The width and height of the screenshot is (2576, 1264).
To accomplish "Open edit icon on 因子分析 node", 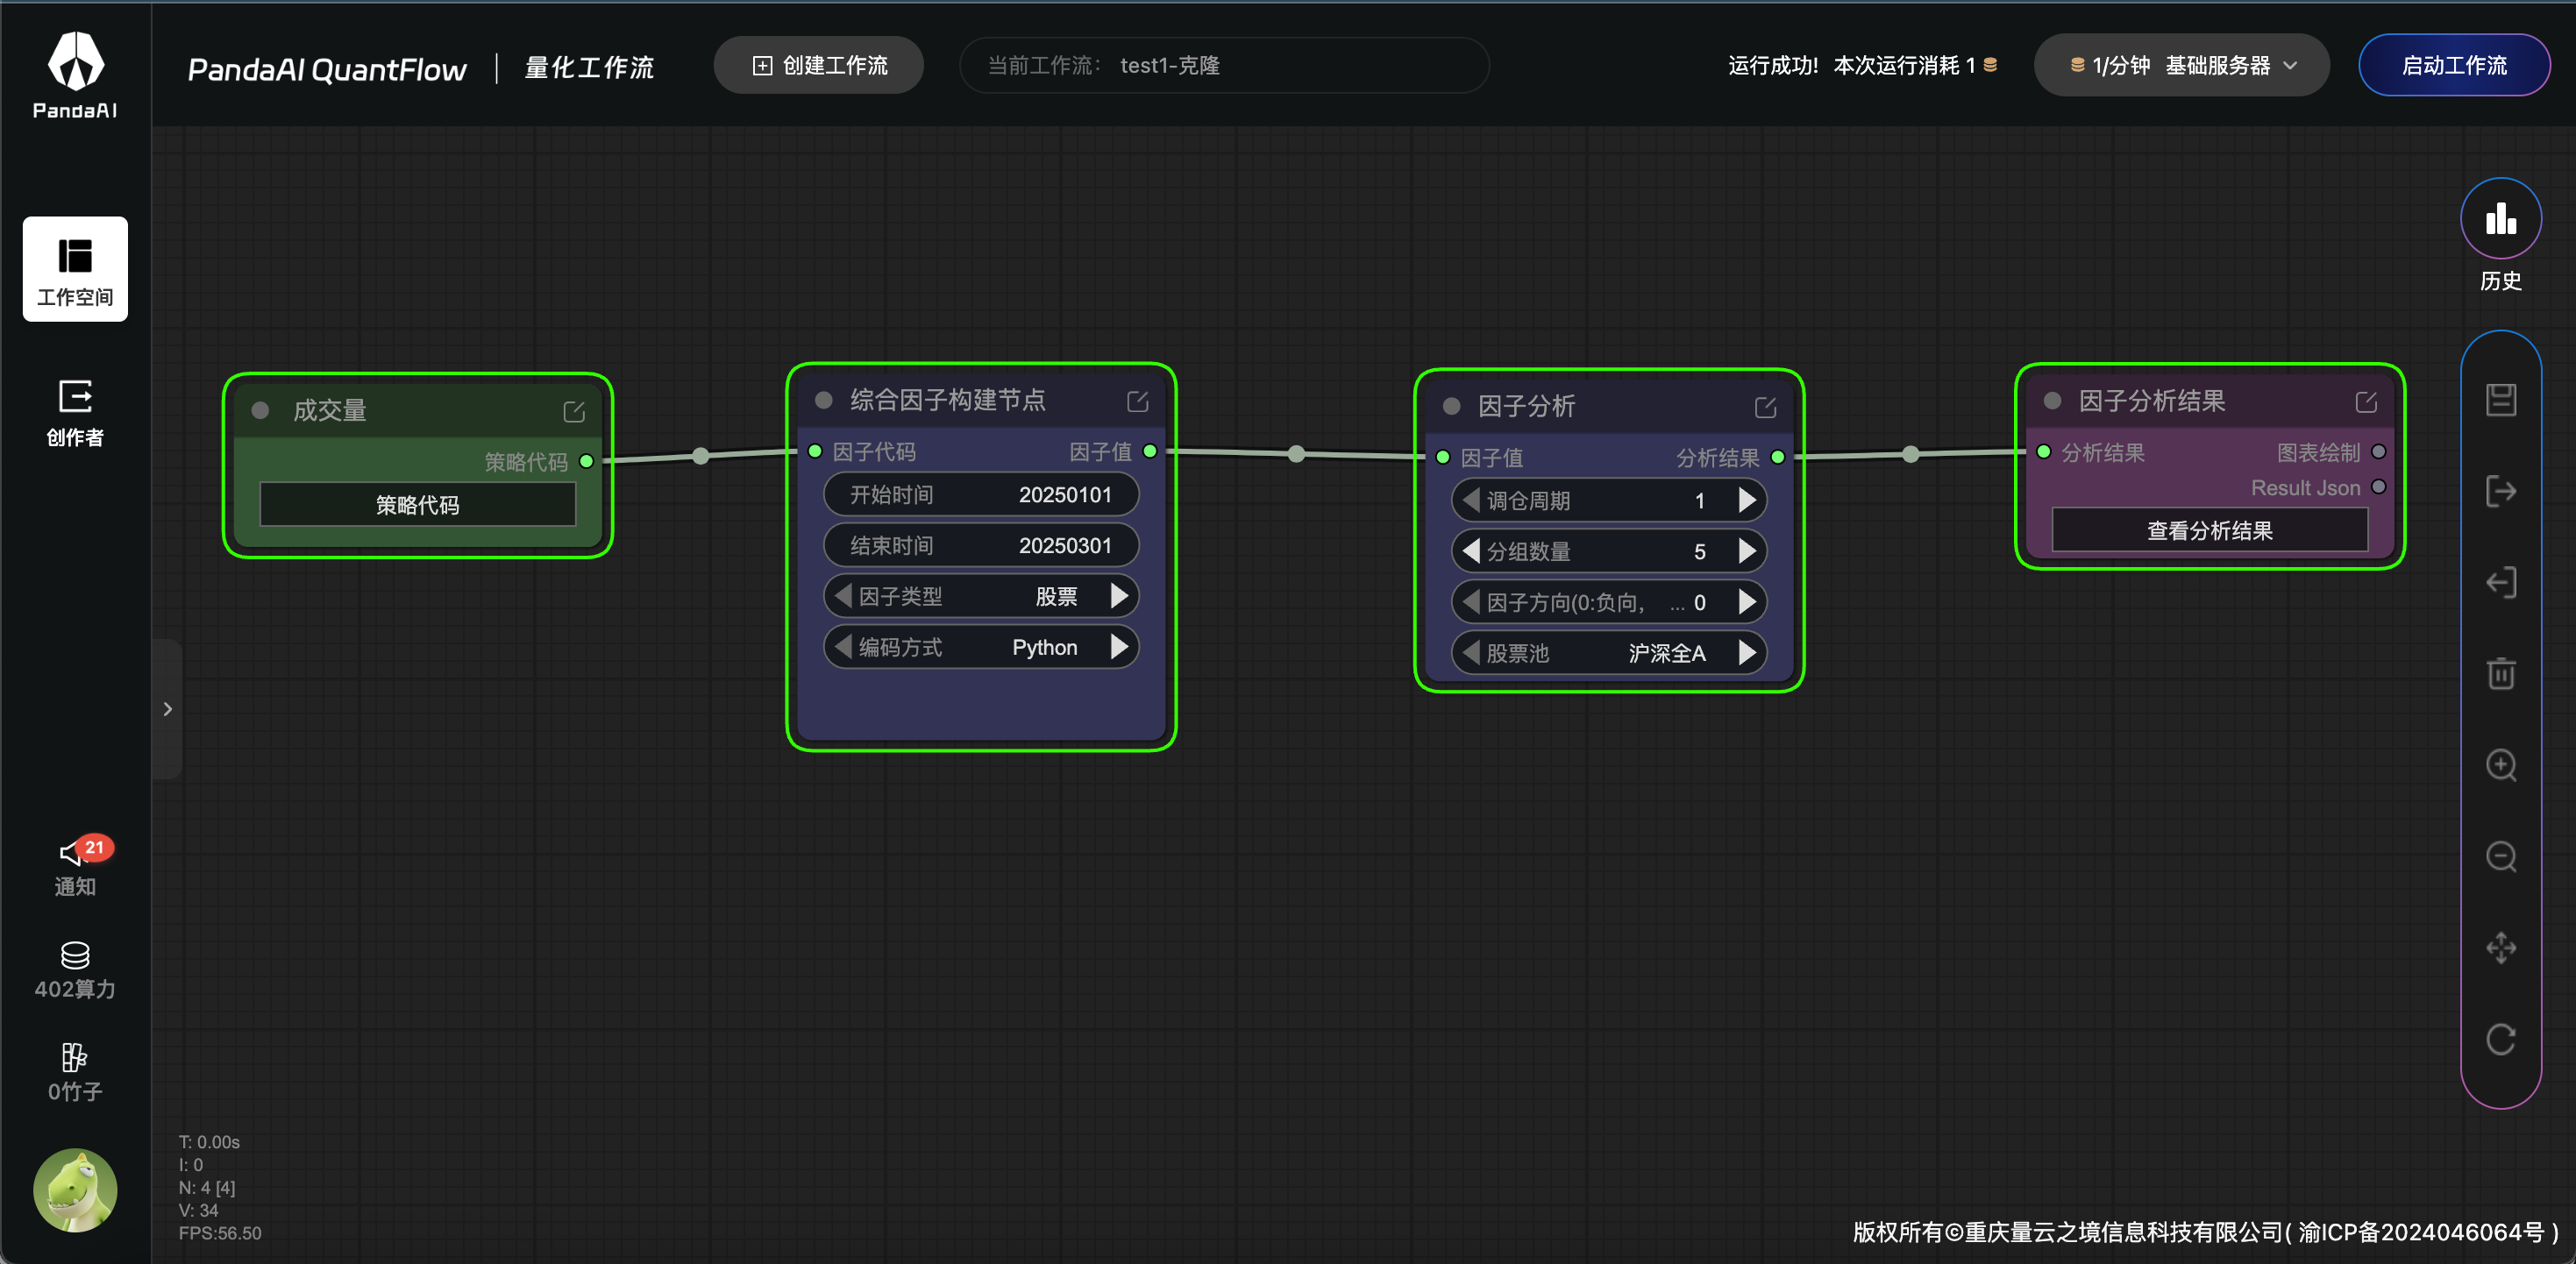I will coord(1766,407).
